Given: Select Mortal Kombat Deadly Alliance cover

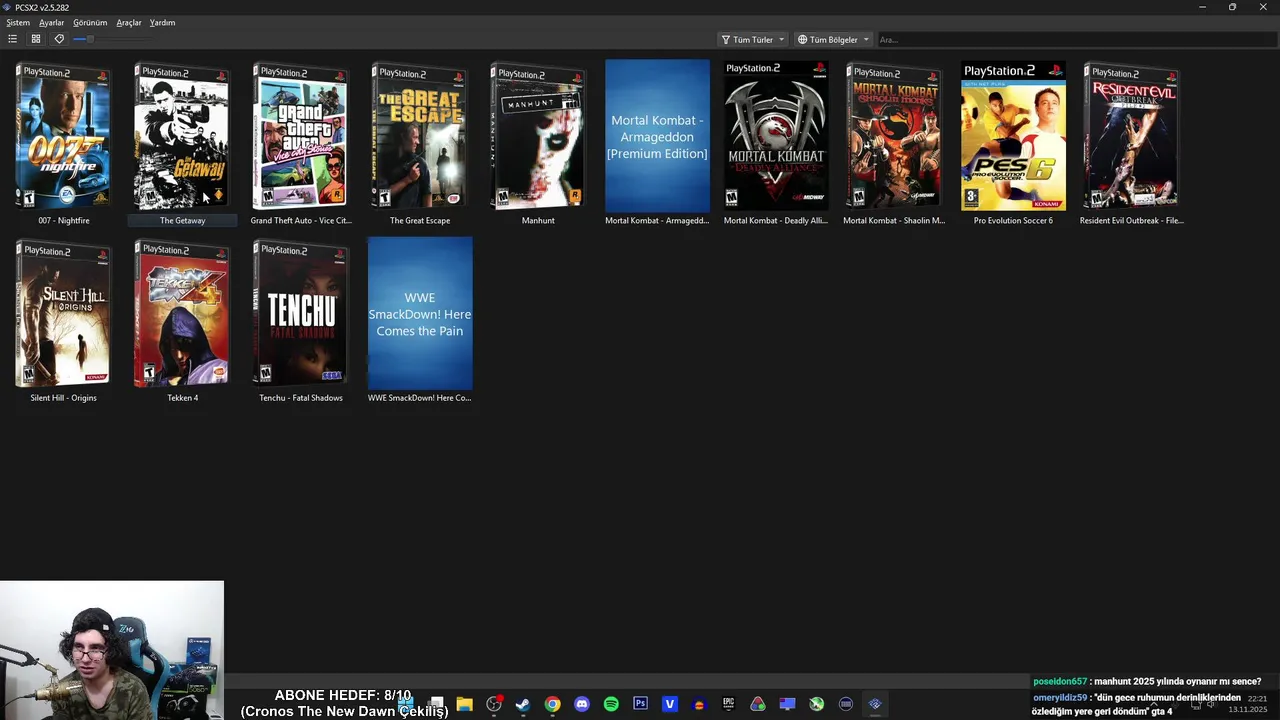Looking at the screenshot, I should 776,136.
